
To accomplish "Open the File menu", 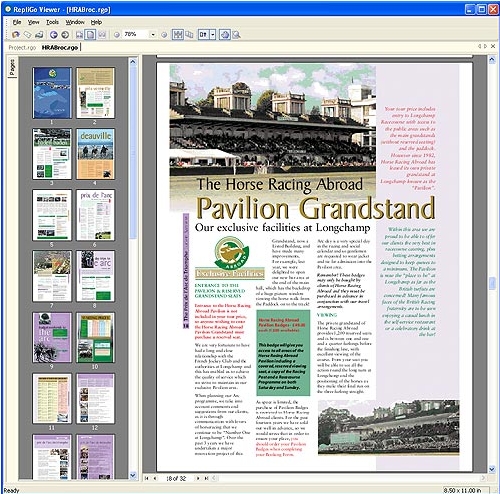I will click(x=17, y=22).
